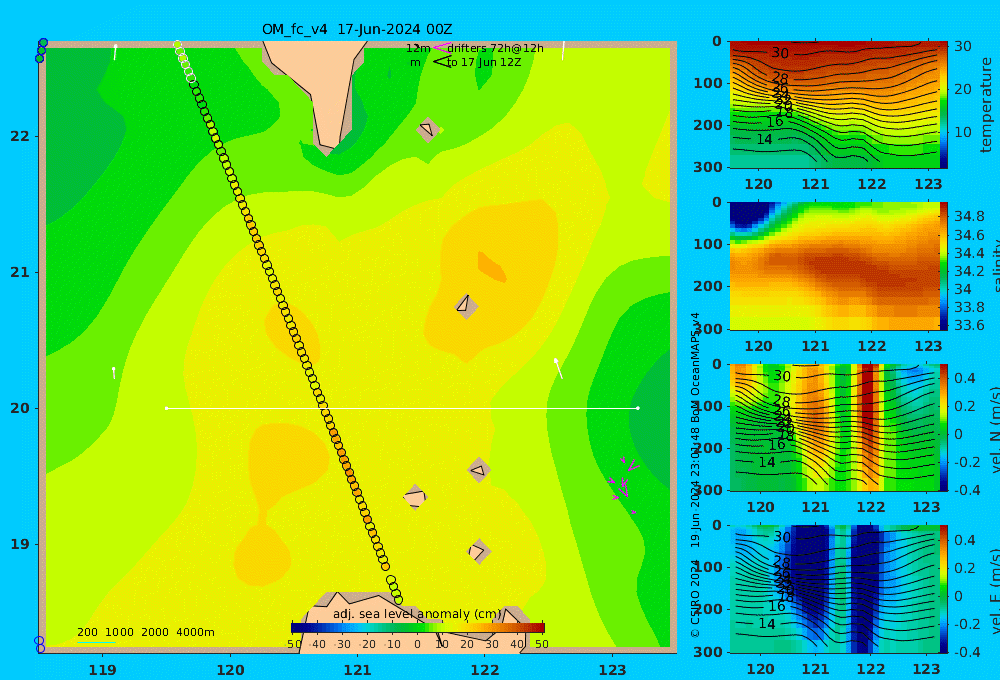Select 'adj. sea level anomaly (cm)' label

coord(417,614)
